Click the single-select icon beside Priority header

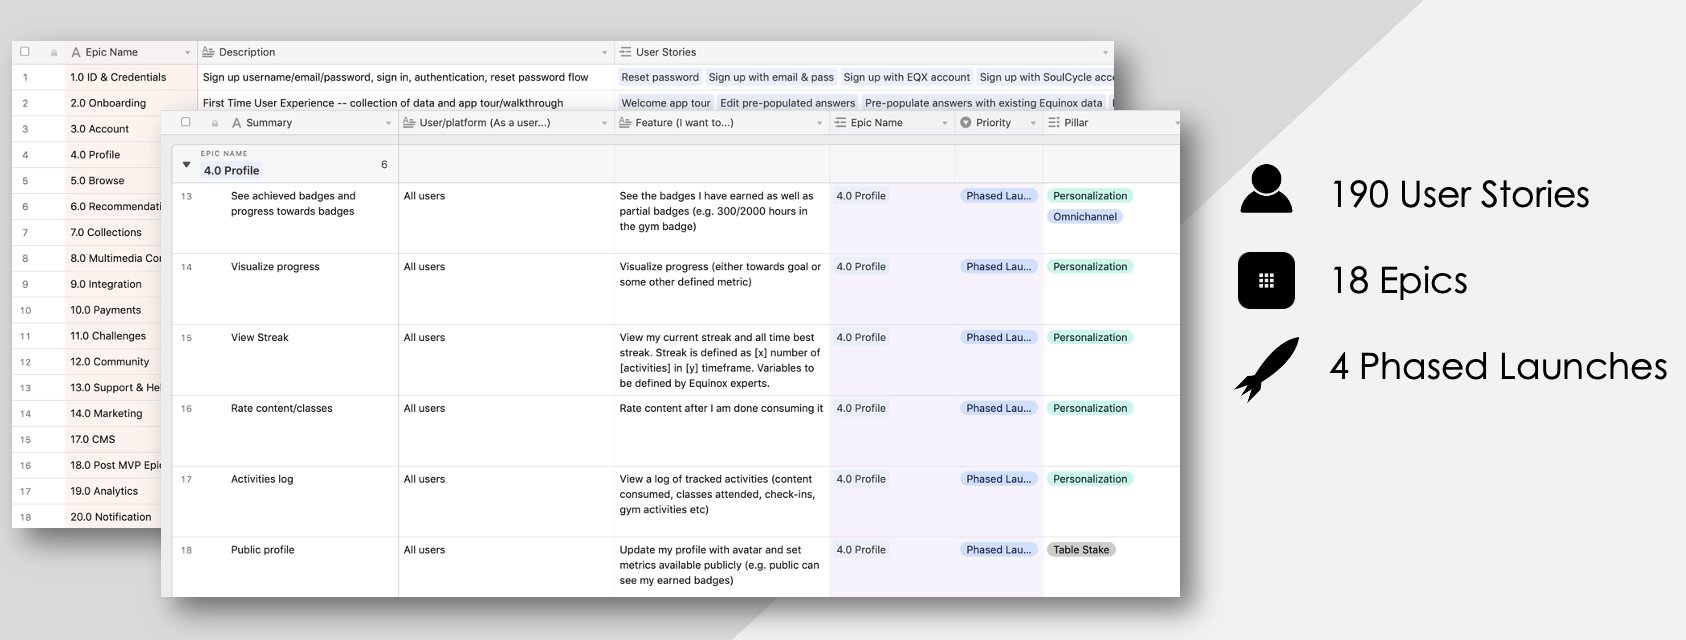tap(966, 123)
